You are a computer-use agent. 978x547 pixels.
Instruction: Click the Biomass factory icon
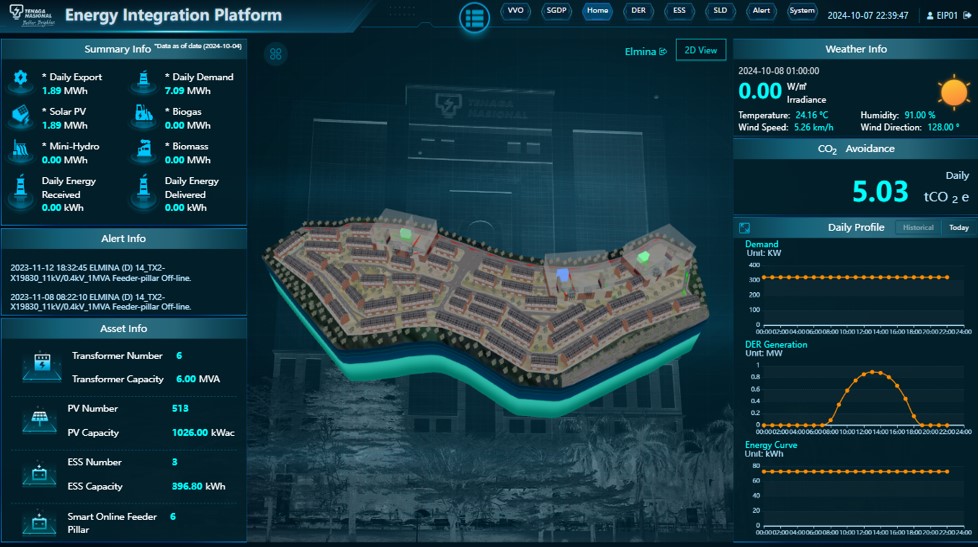coord(144,152)
